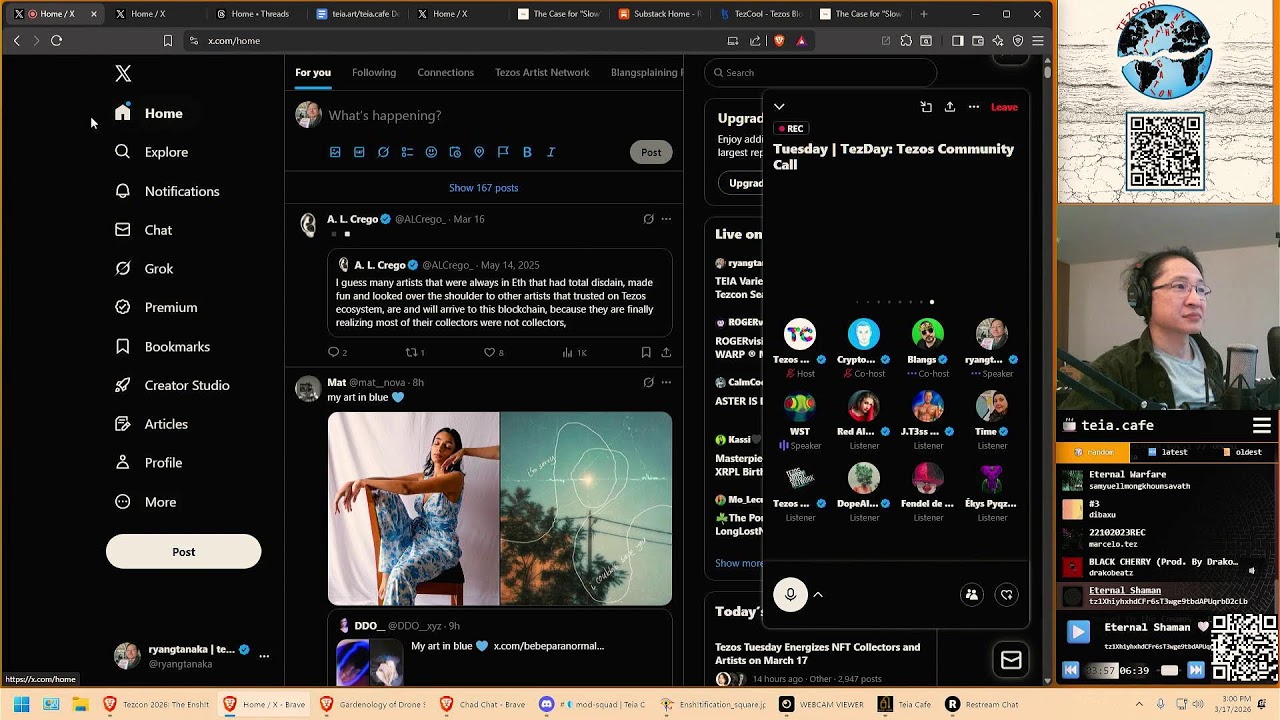Click Show more in Live on X

738,563
